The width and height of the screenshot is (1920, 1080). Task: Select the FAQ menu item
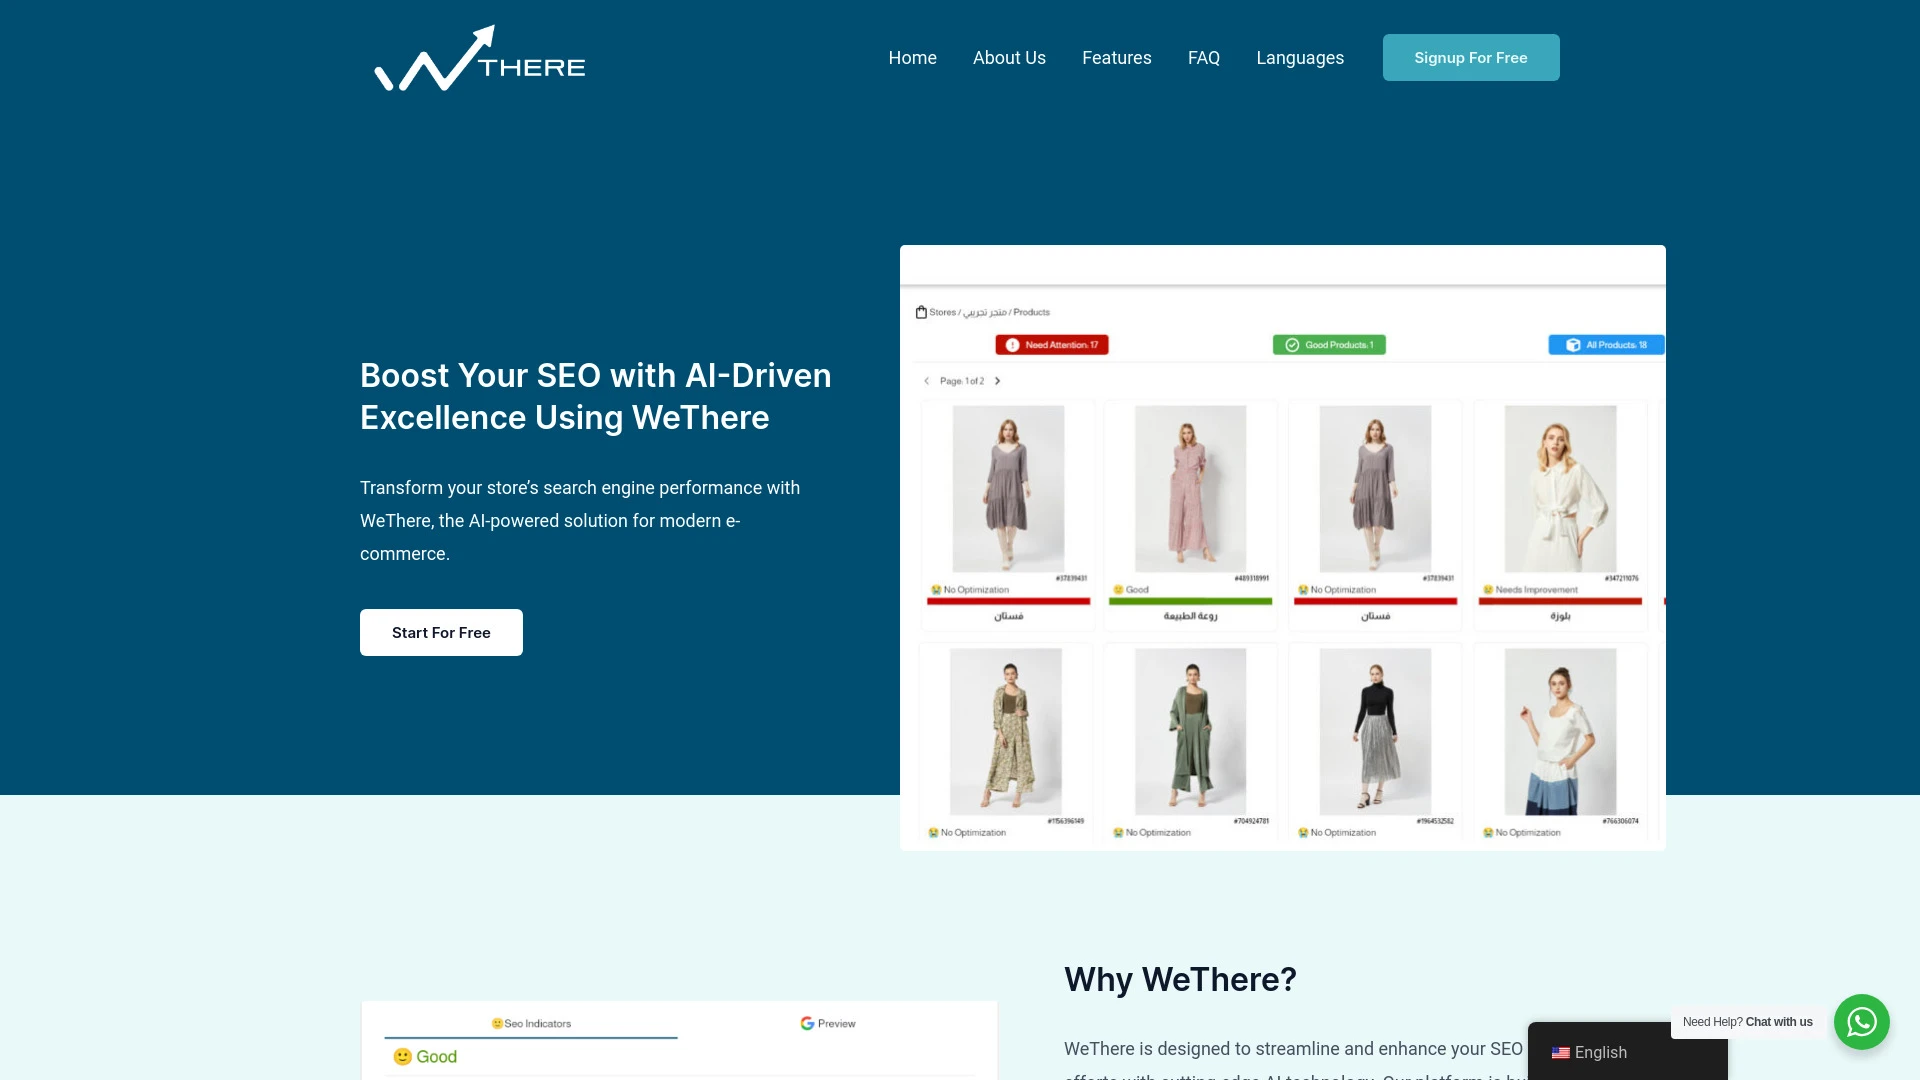coord(1204,57)
